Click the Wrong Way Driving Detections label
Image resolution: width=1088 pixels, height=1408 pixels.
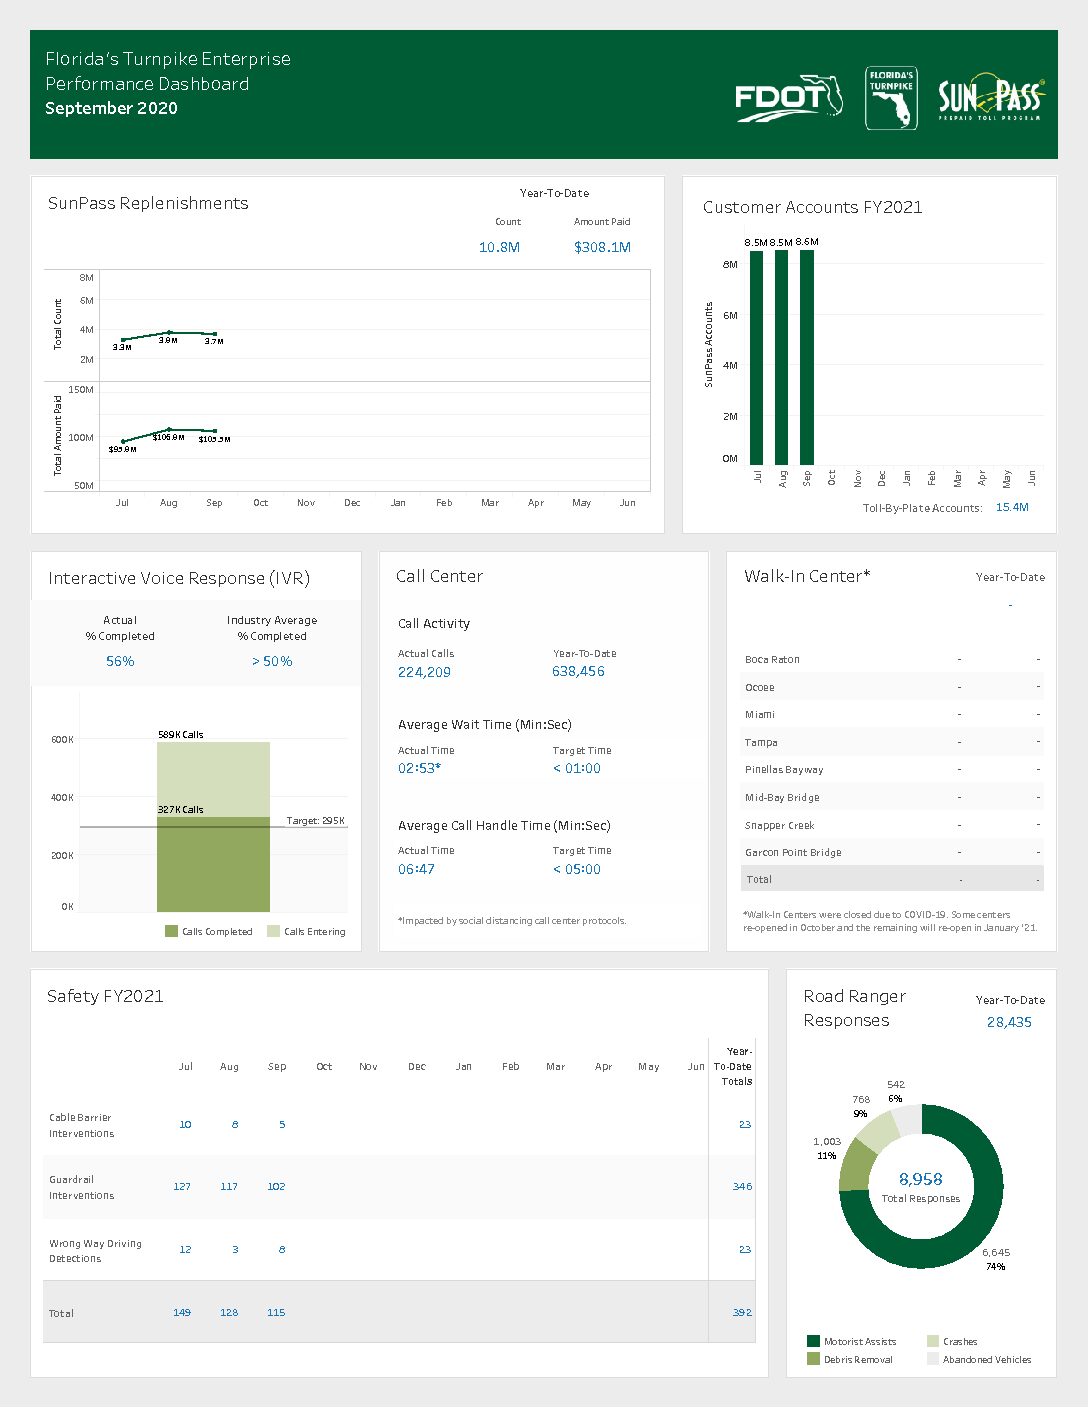pyautogui.click(x=95, y=1250)
